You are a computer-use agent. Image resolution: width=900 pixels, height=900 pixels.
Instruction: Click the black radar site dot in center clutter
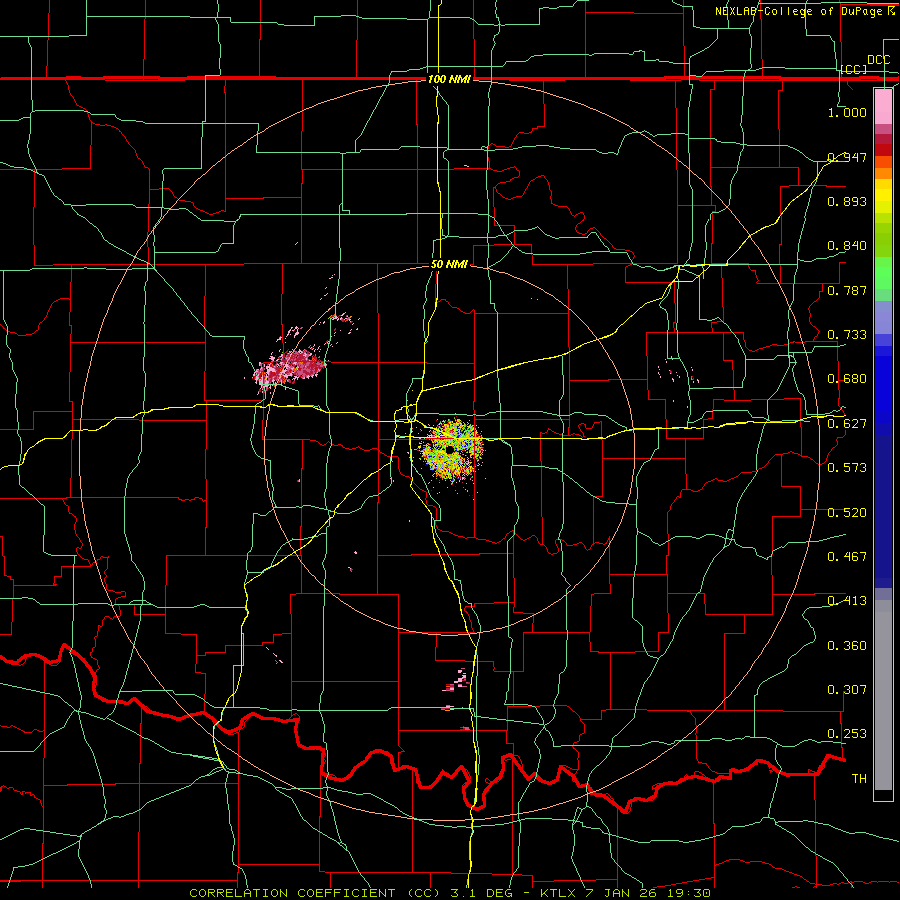coord(450,449)
